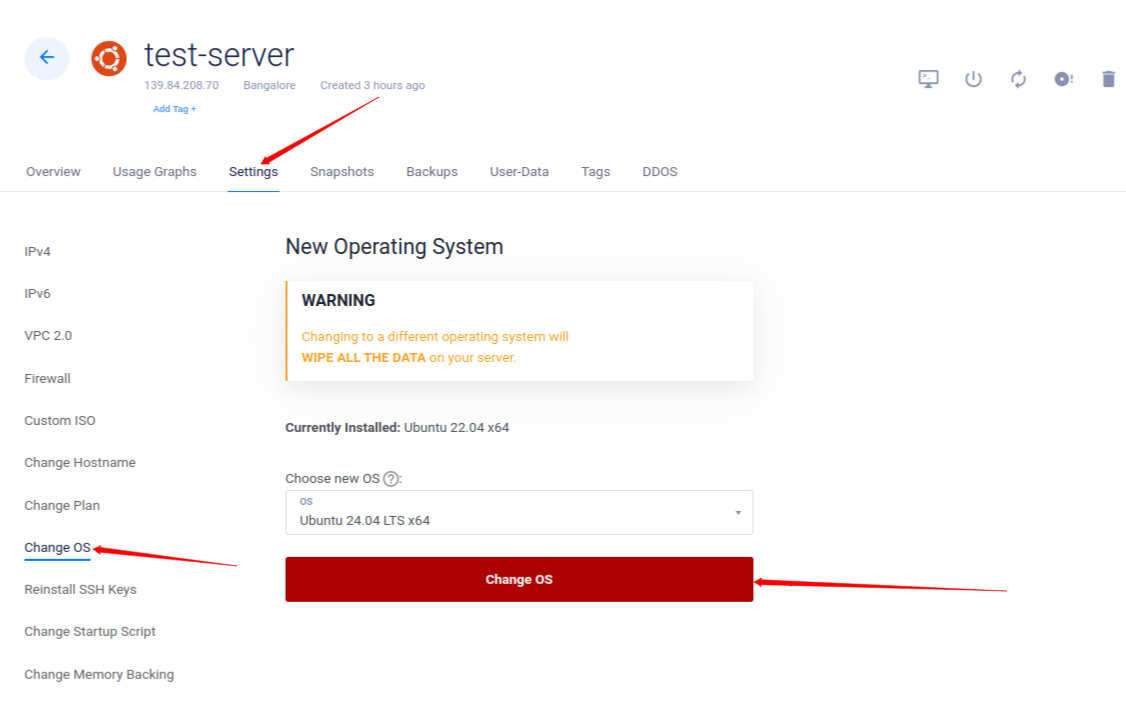Open IPv6 settings in sidebar

tap(37, 294)
